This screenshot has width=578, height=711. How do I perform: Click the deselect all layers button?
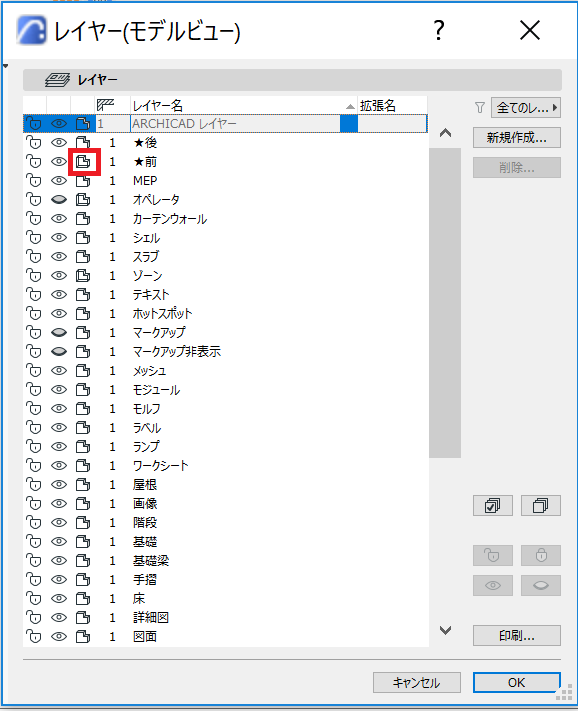pyautogui.click(x=540, y=506)
